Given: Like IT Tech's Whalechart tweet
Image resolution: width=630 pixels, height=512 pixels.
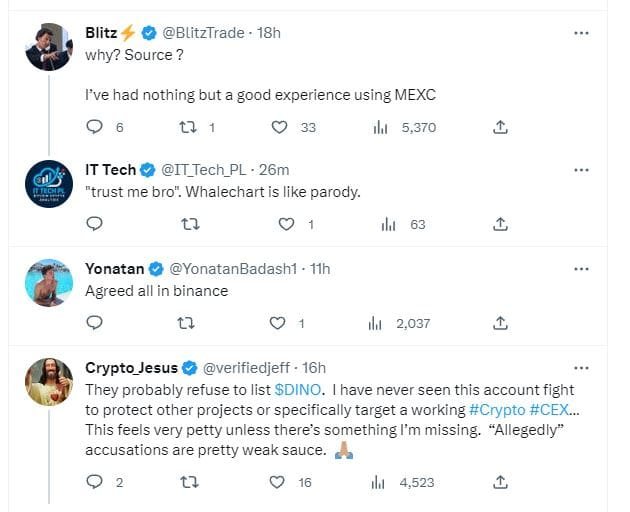Looking at the screenshot, I should pyautogui.click(x=286, y=224).
